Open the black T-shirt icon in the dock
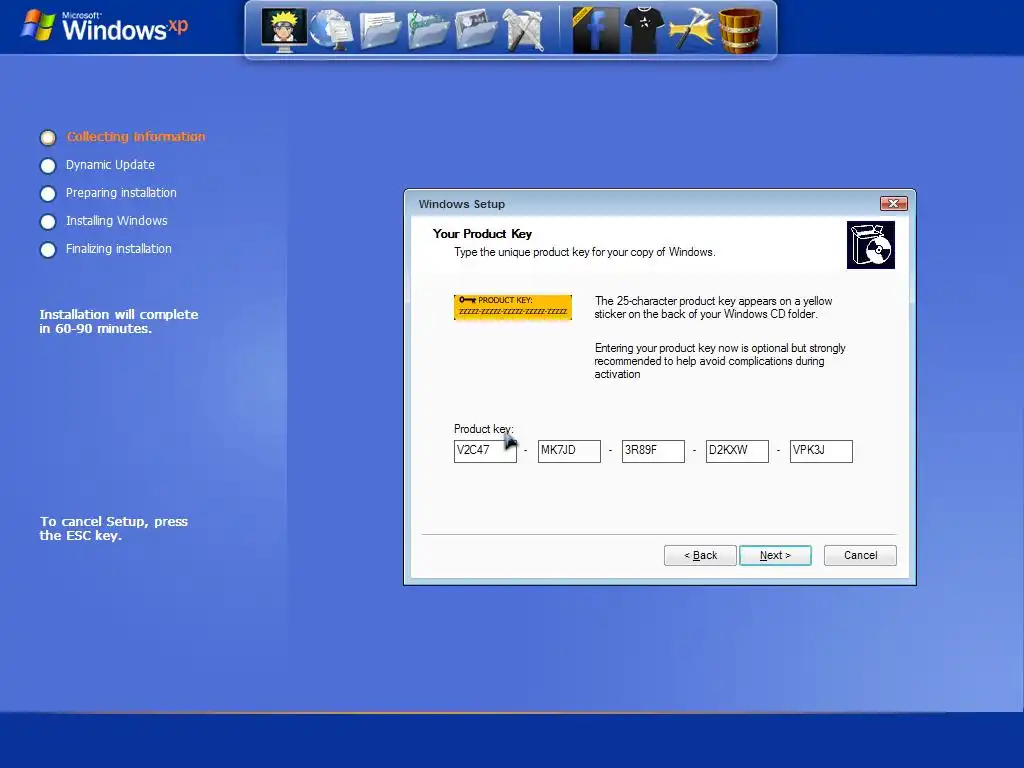The width and height of the screenshot is (1024, 768). [643, 30]
